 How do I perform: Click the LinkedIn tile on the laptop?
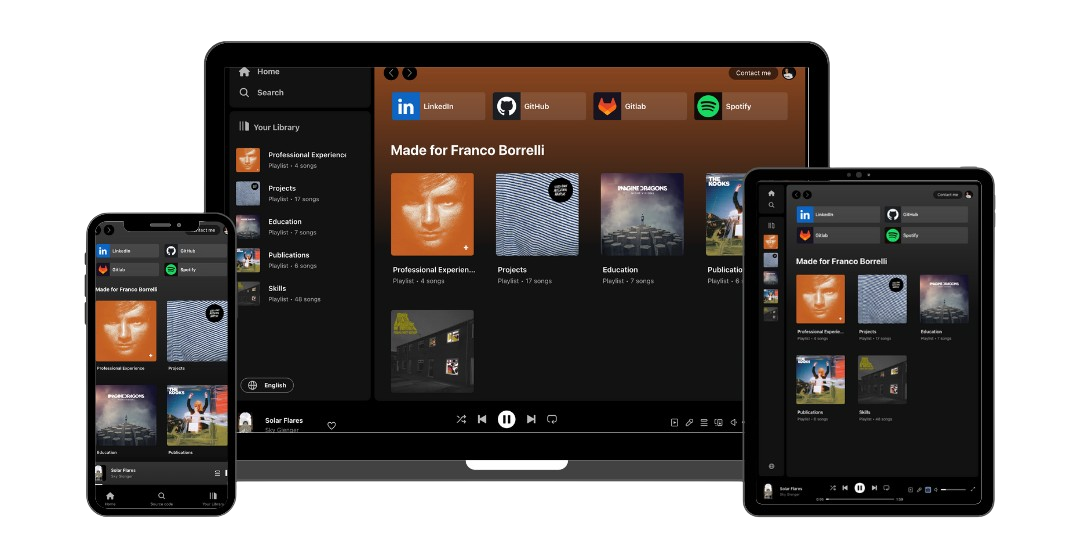point(438,106)
